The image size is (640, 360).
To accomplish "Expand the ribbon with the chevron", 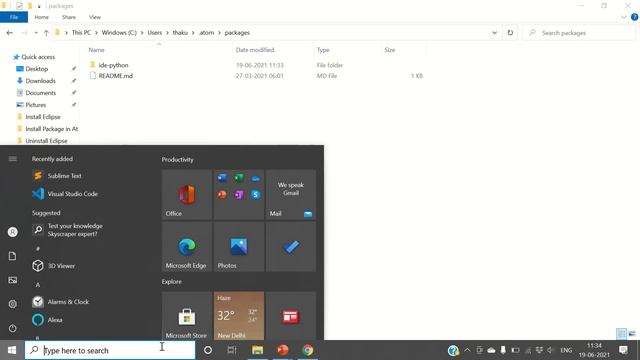I will click(x=623, y=17).
